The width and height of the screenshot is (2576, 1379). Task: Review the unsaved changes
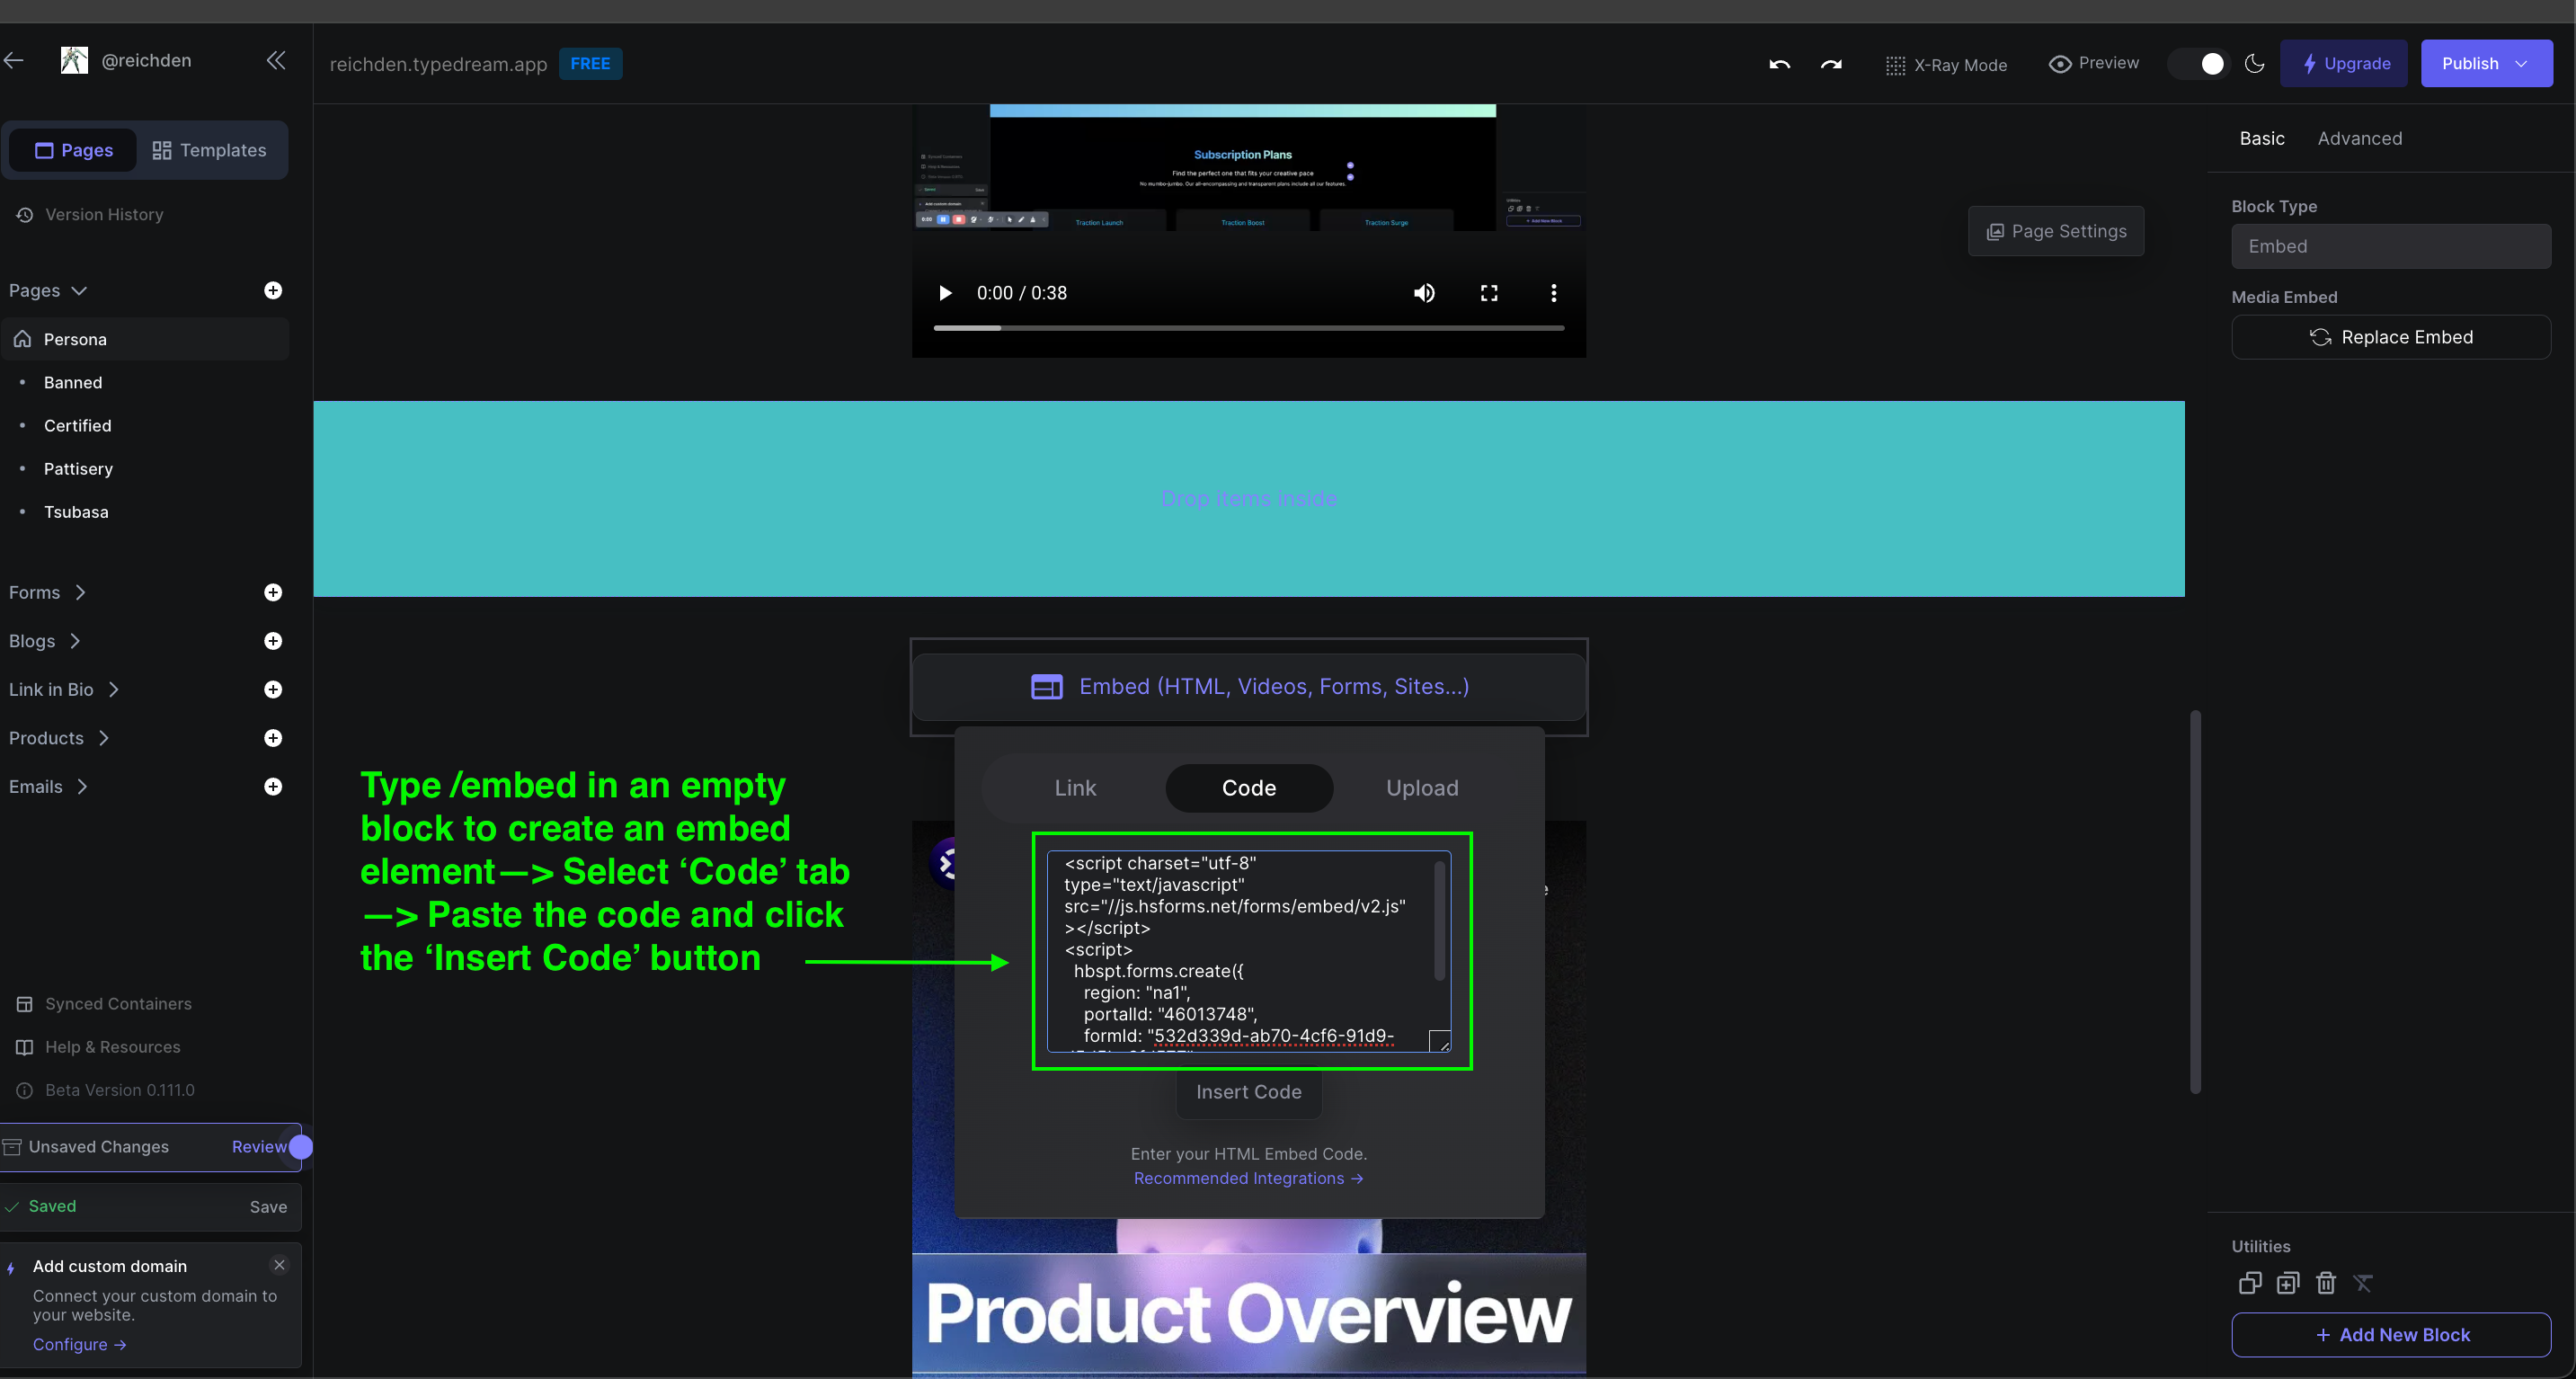259,1147
